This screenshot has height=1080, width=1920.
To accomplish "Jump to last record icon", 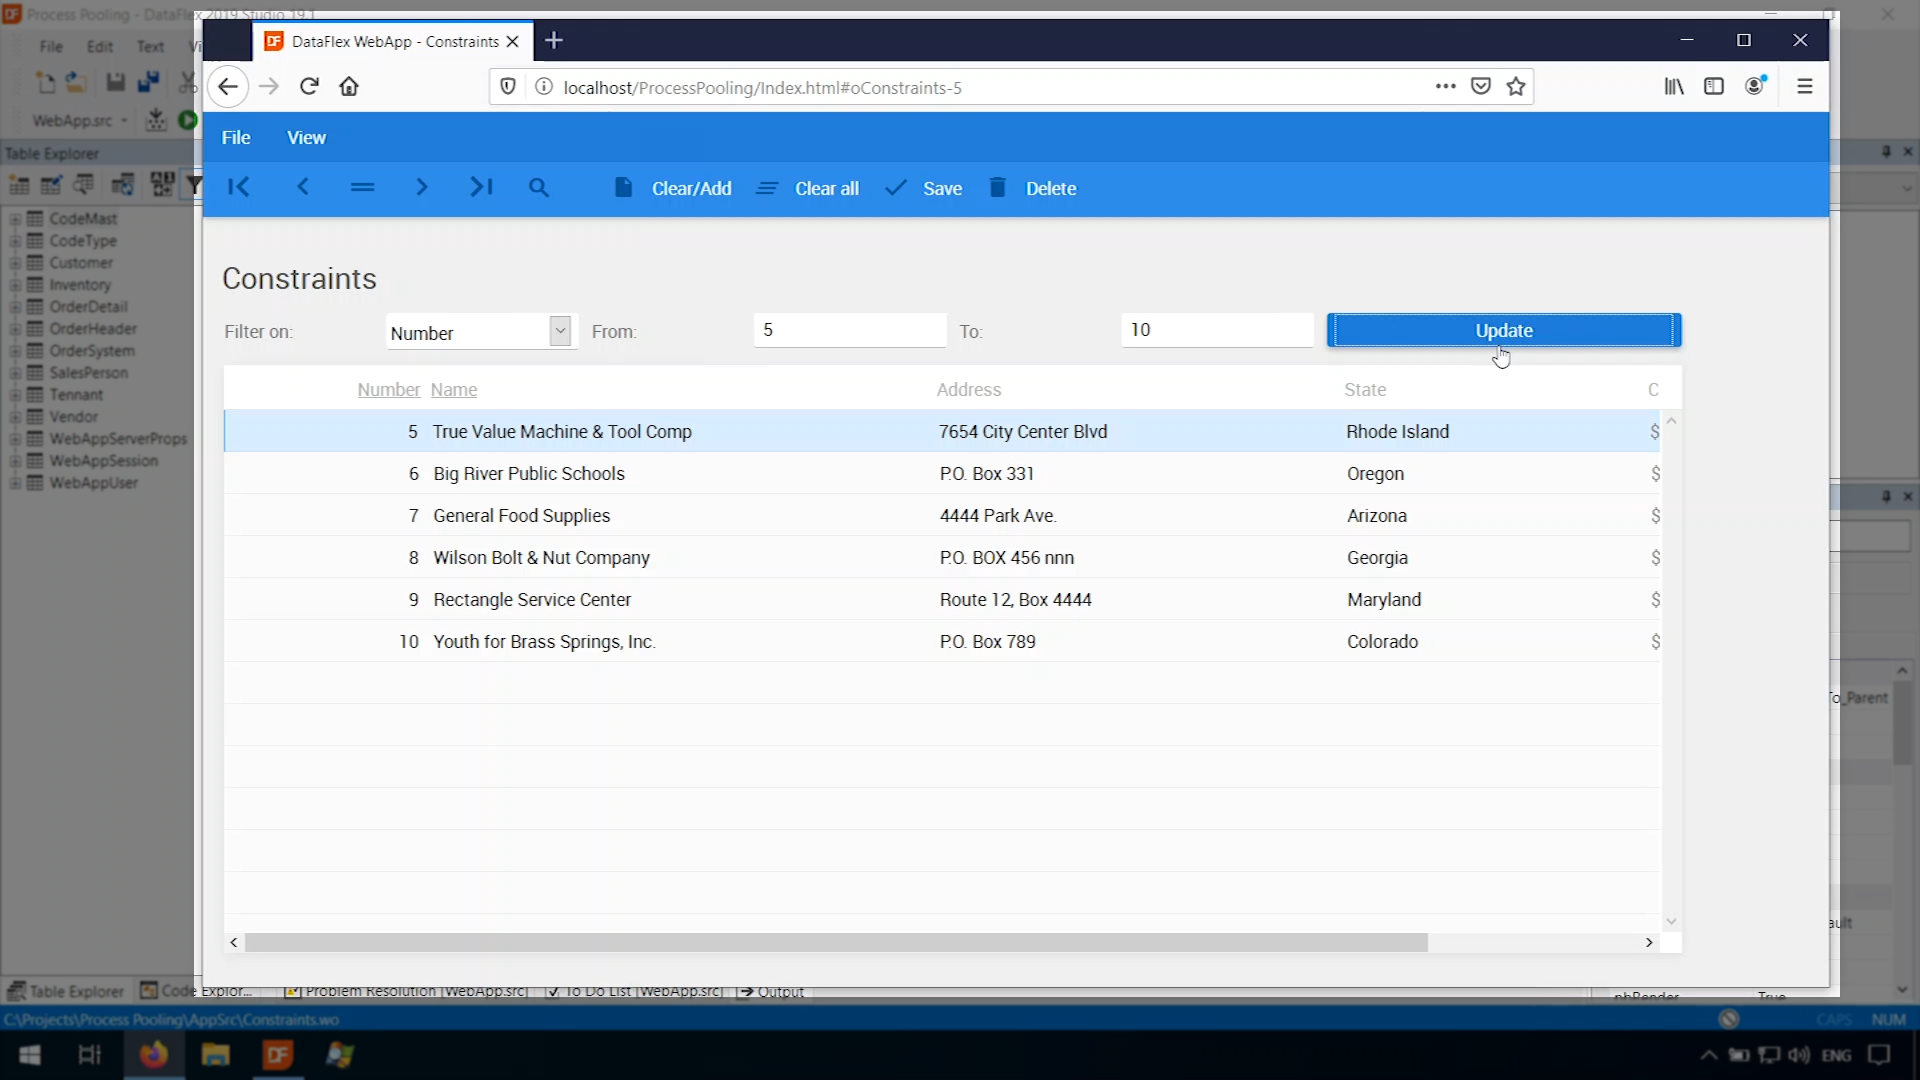I will (x=481, y=187).
